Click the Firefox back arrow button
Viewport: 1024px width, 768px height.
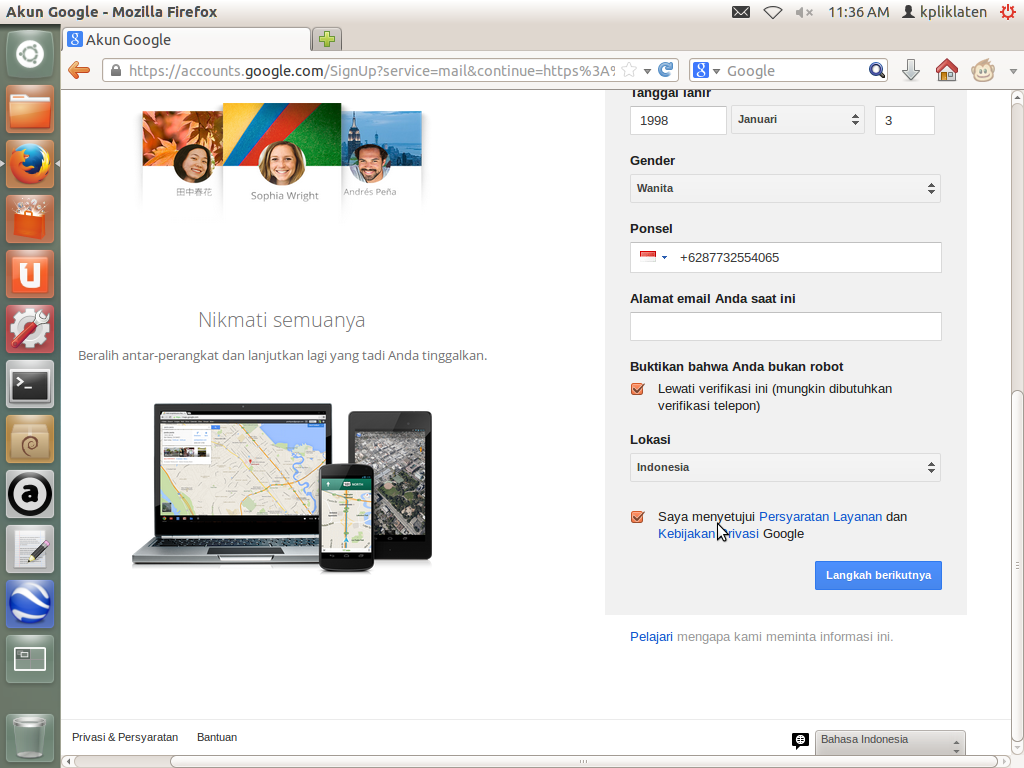pyautogui.click(x=79, y=70)
